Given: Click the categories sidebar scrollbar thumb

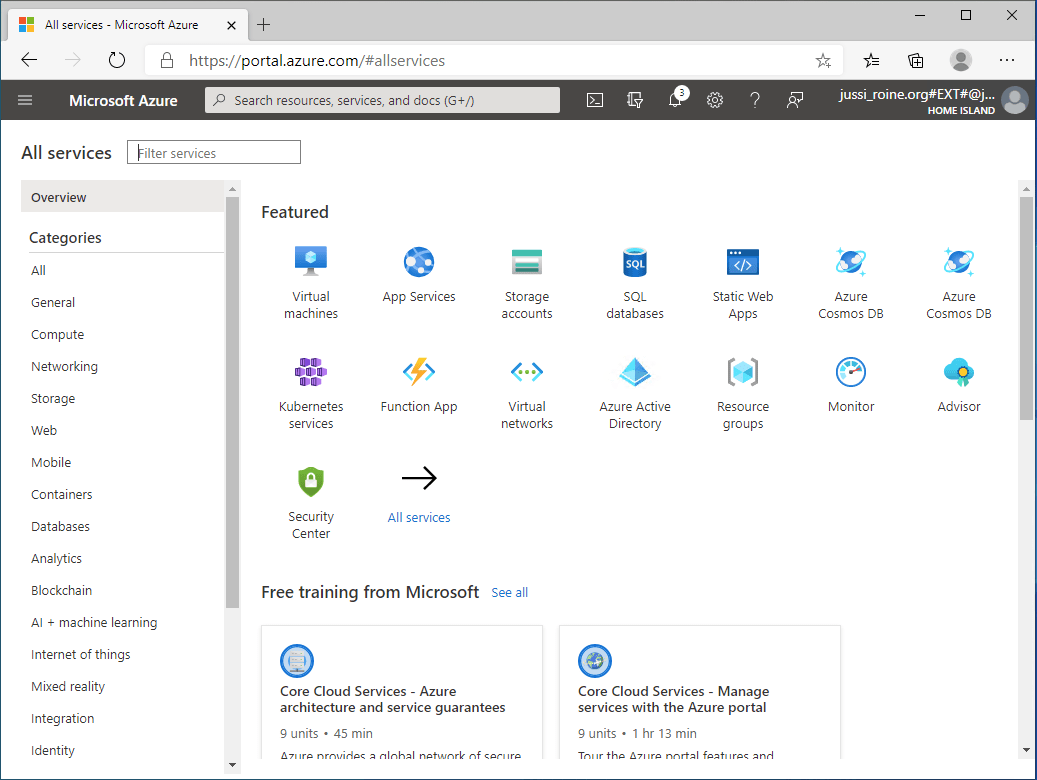Looking at the screenshot, I should click(232, 402).
